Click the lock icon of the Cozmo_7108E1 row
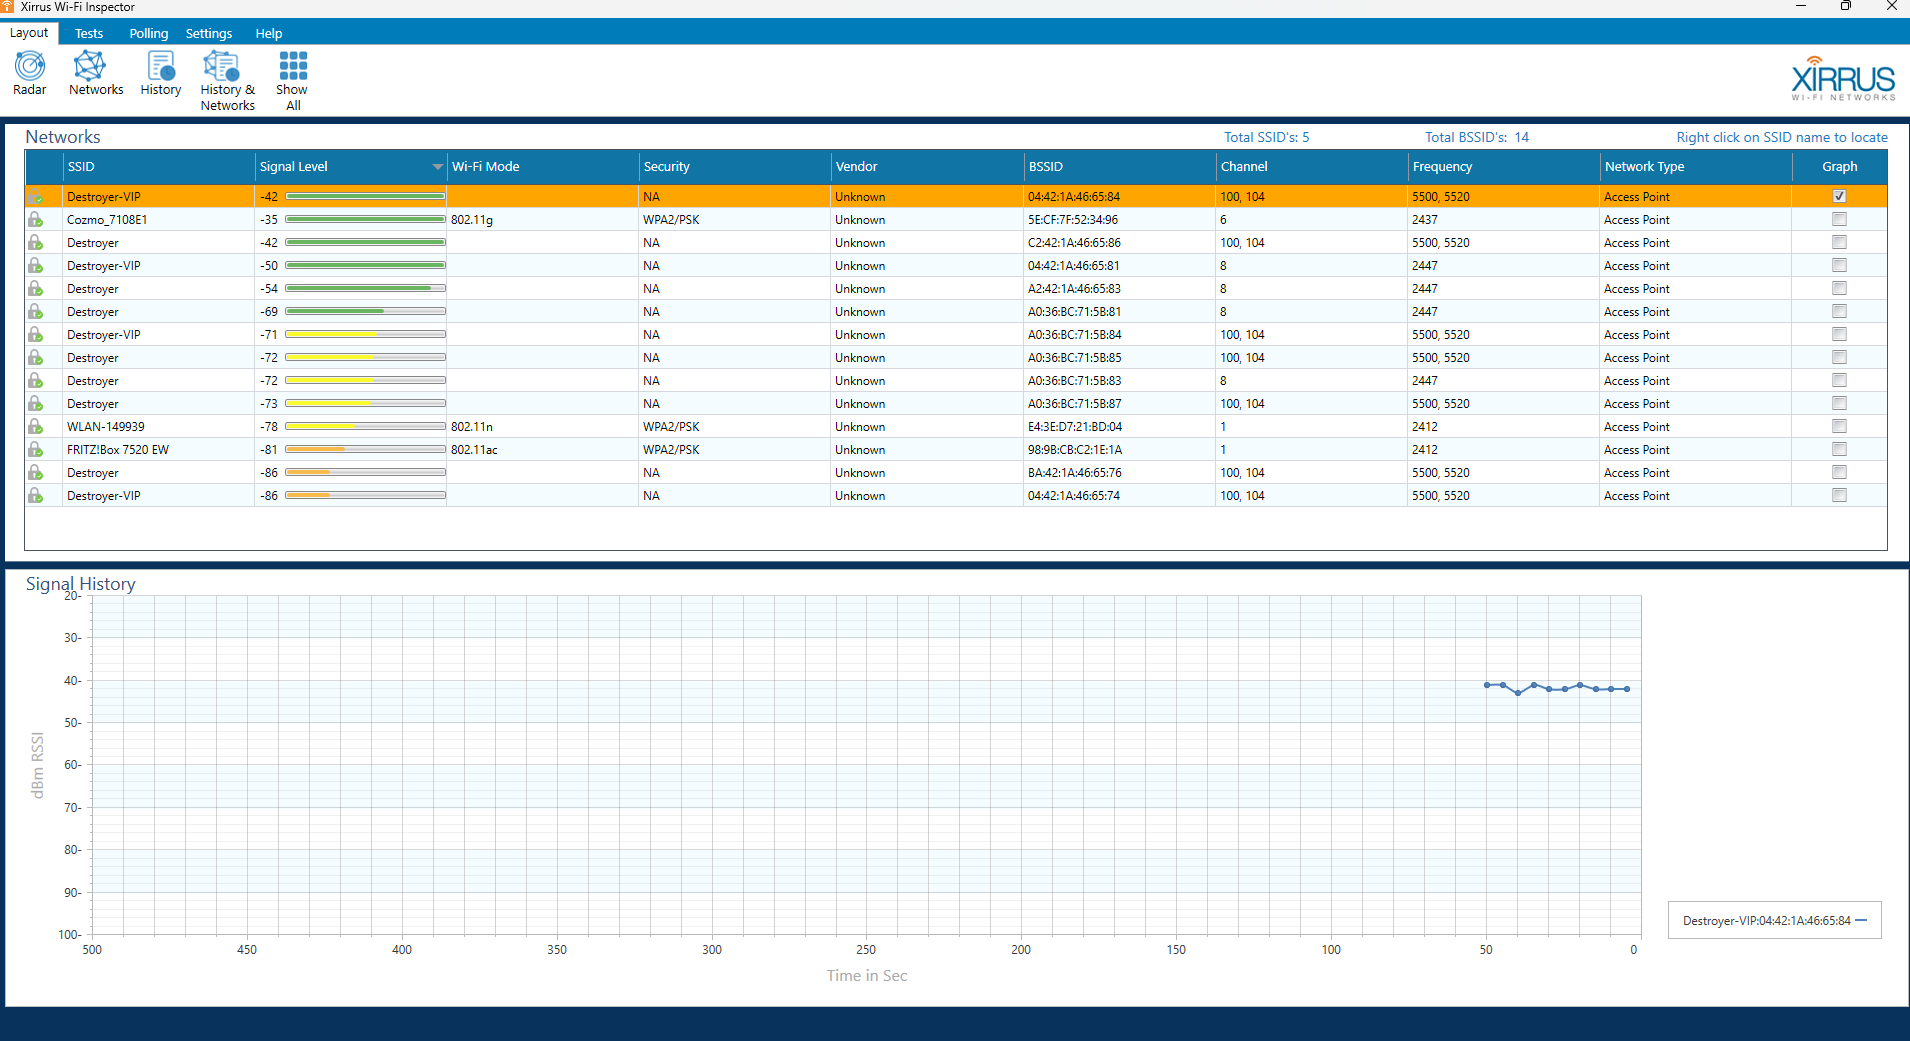This screenshot has height=1041, width=1910. point(36,219)
